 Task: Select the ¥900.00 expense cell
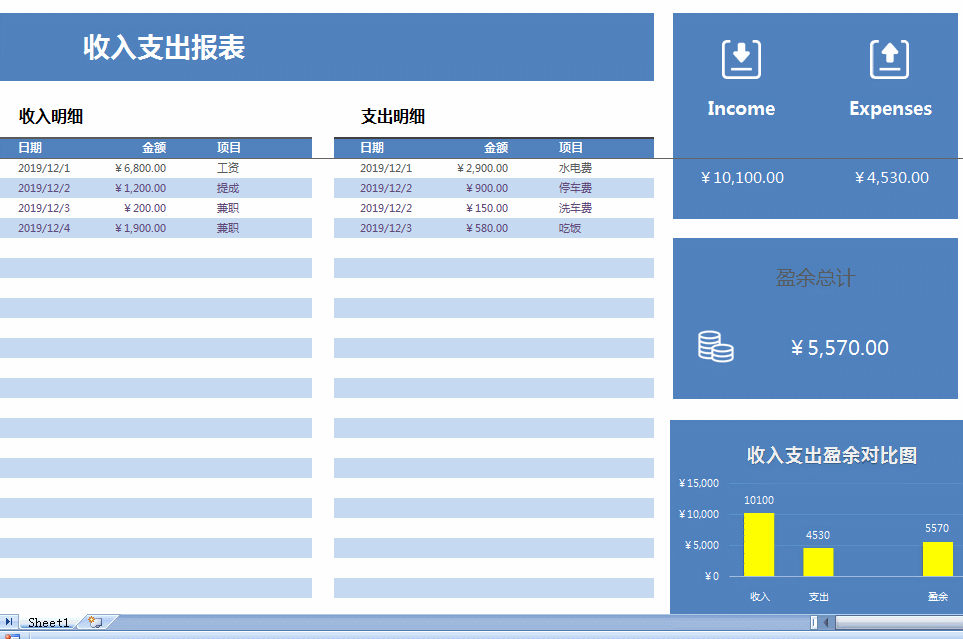tap(487, 188)
